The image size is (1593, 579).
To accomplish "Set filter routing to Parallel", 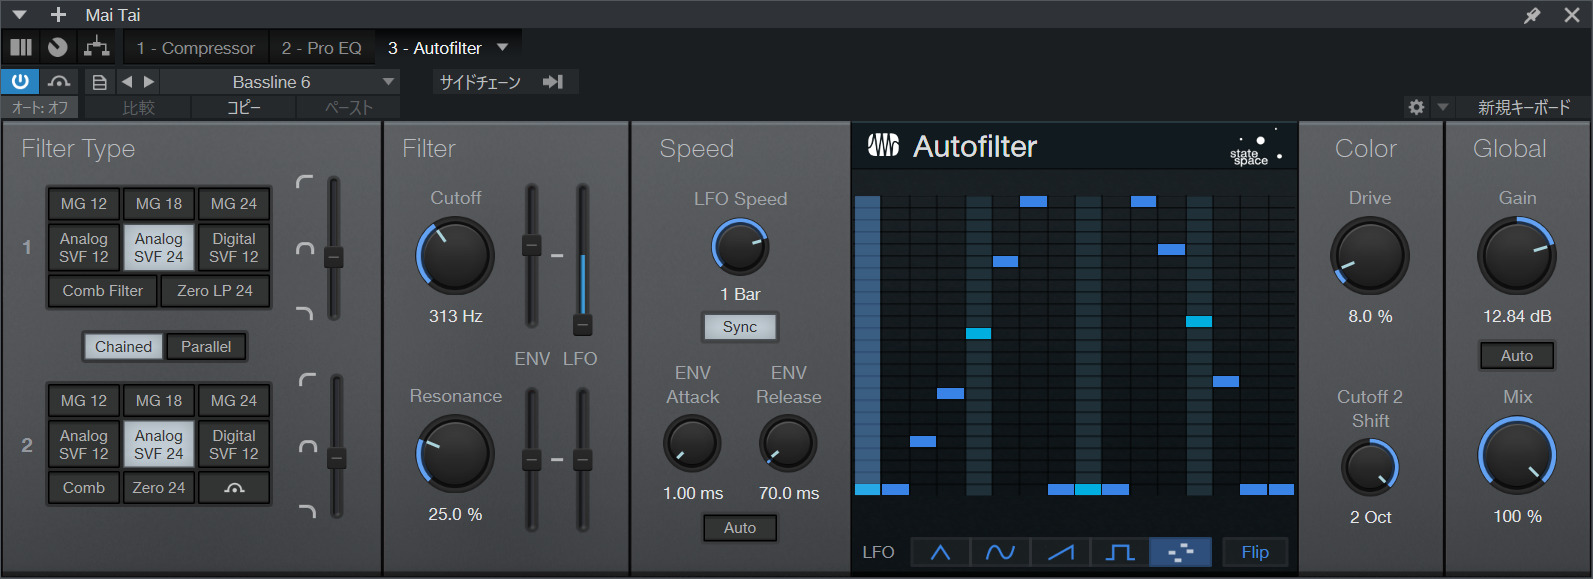I will (x=206, y=346).
